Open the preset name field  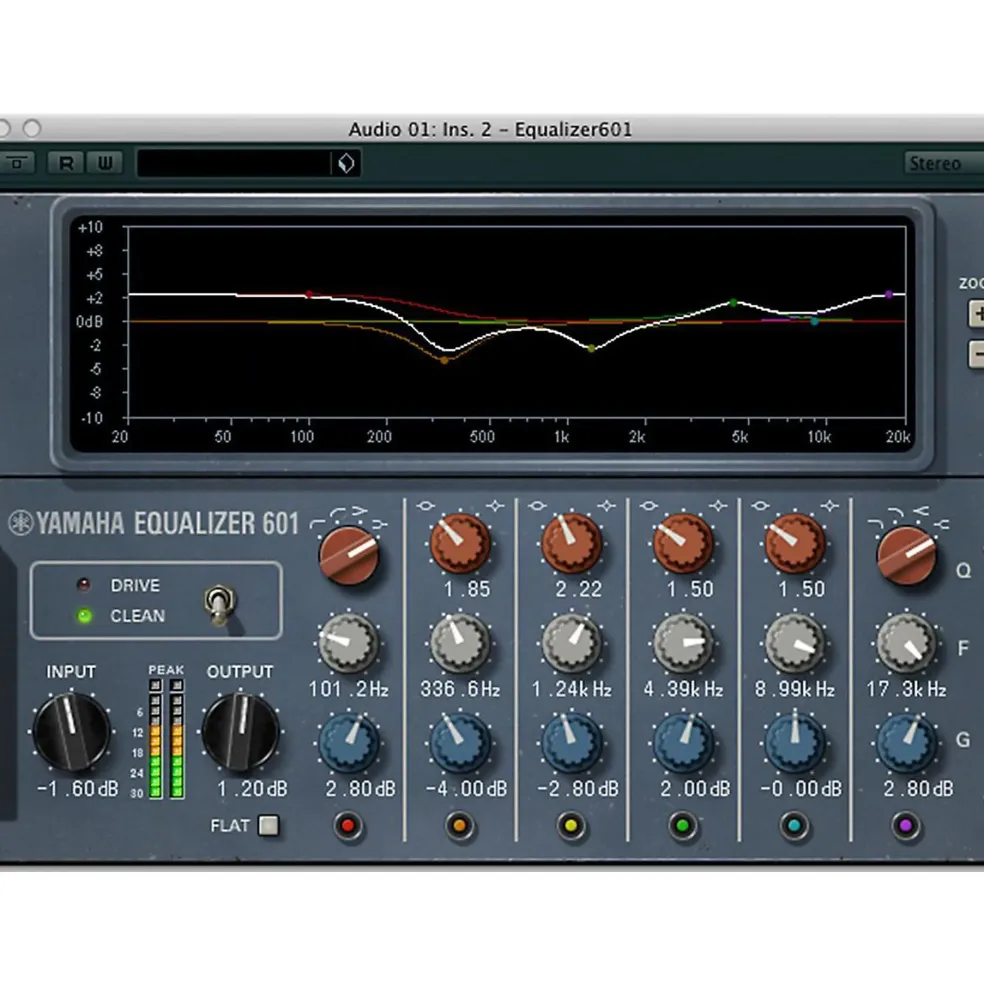click(x=233, y=163)
